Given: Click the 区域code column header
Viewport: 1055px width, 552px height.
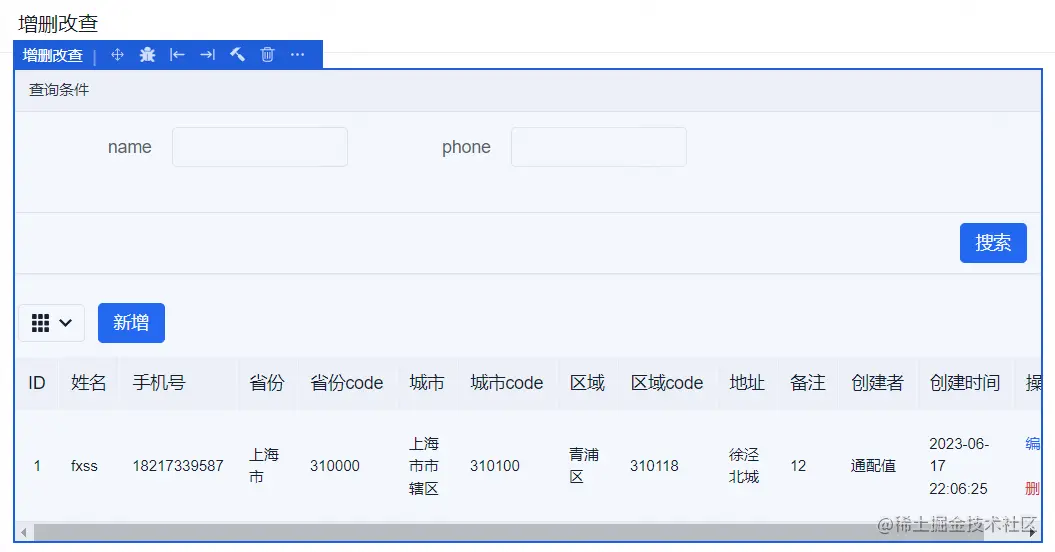Looking at the screenshot, I should coord(667,383).
